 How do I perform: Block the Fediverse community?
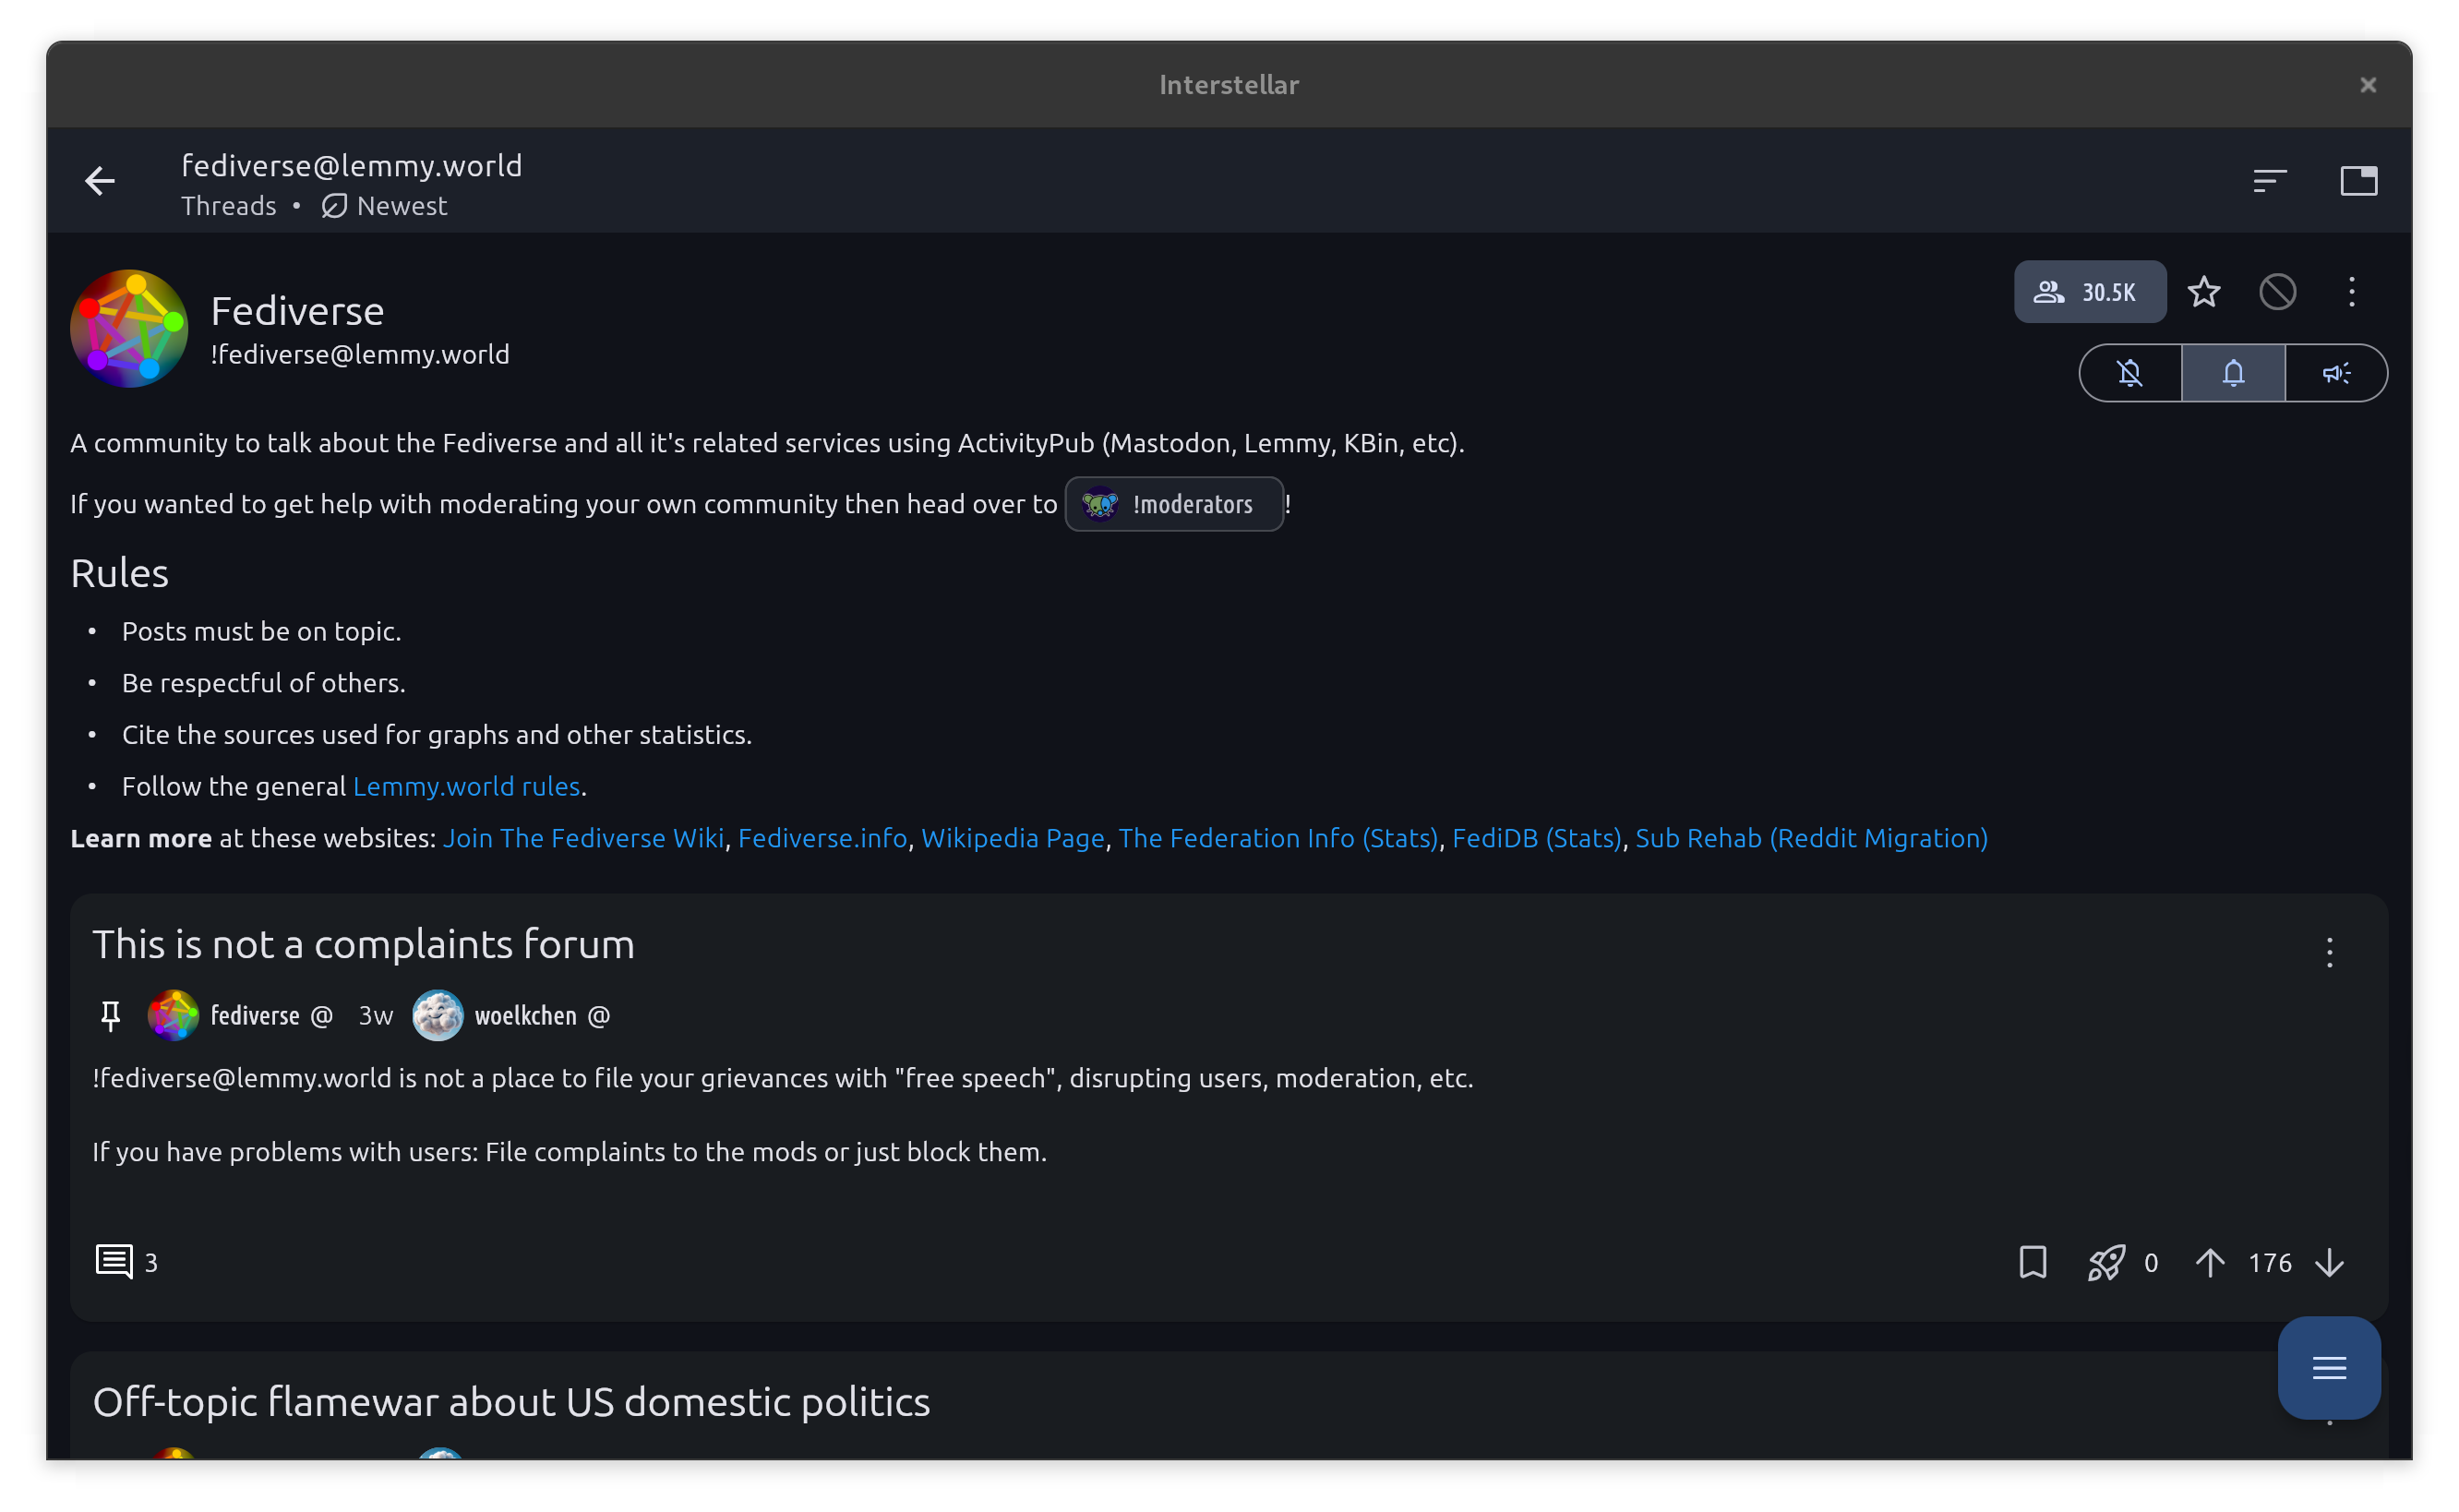click(x=2277, y=292)
